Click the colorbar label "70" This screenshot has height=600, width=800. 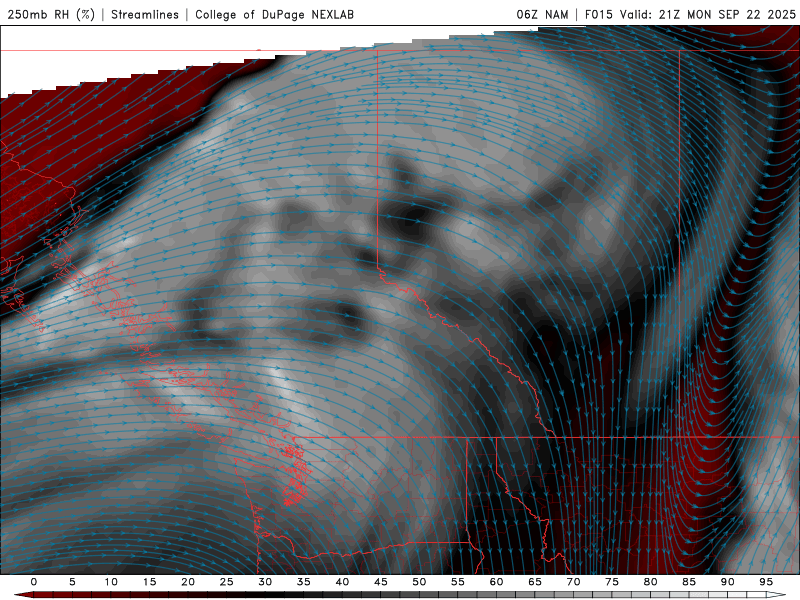573,582
